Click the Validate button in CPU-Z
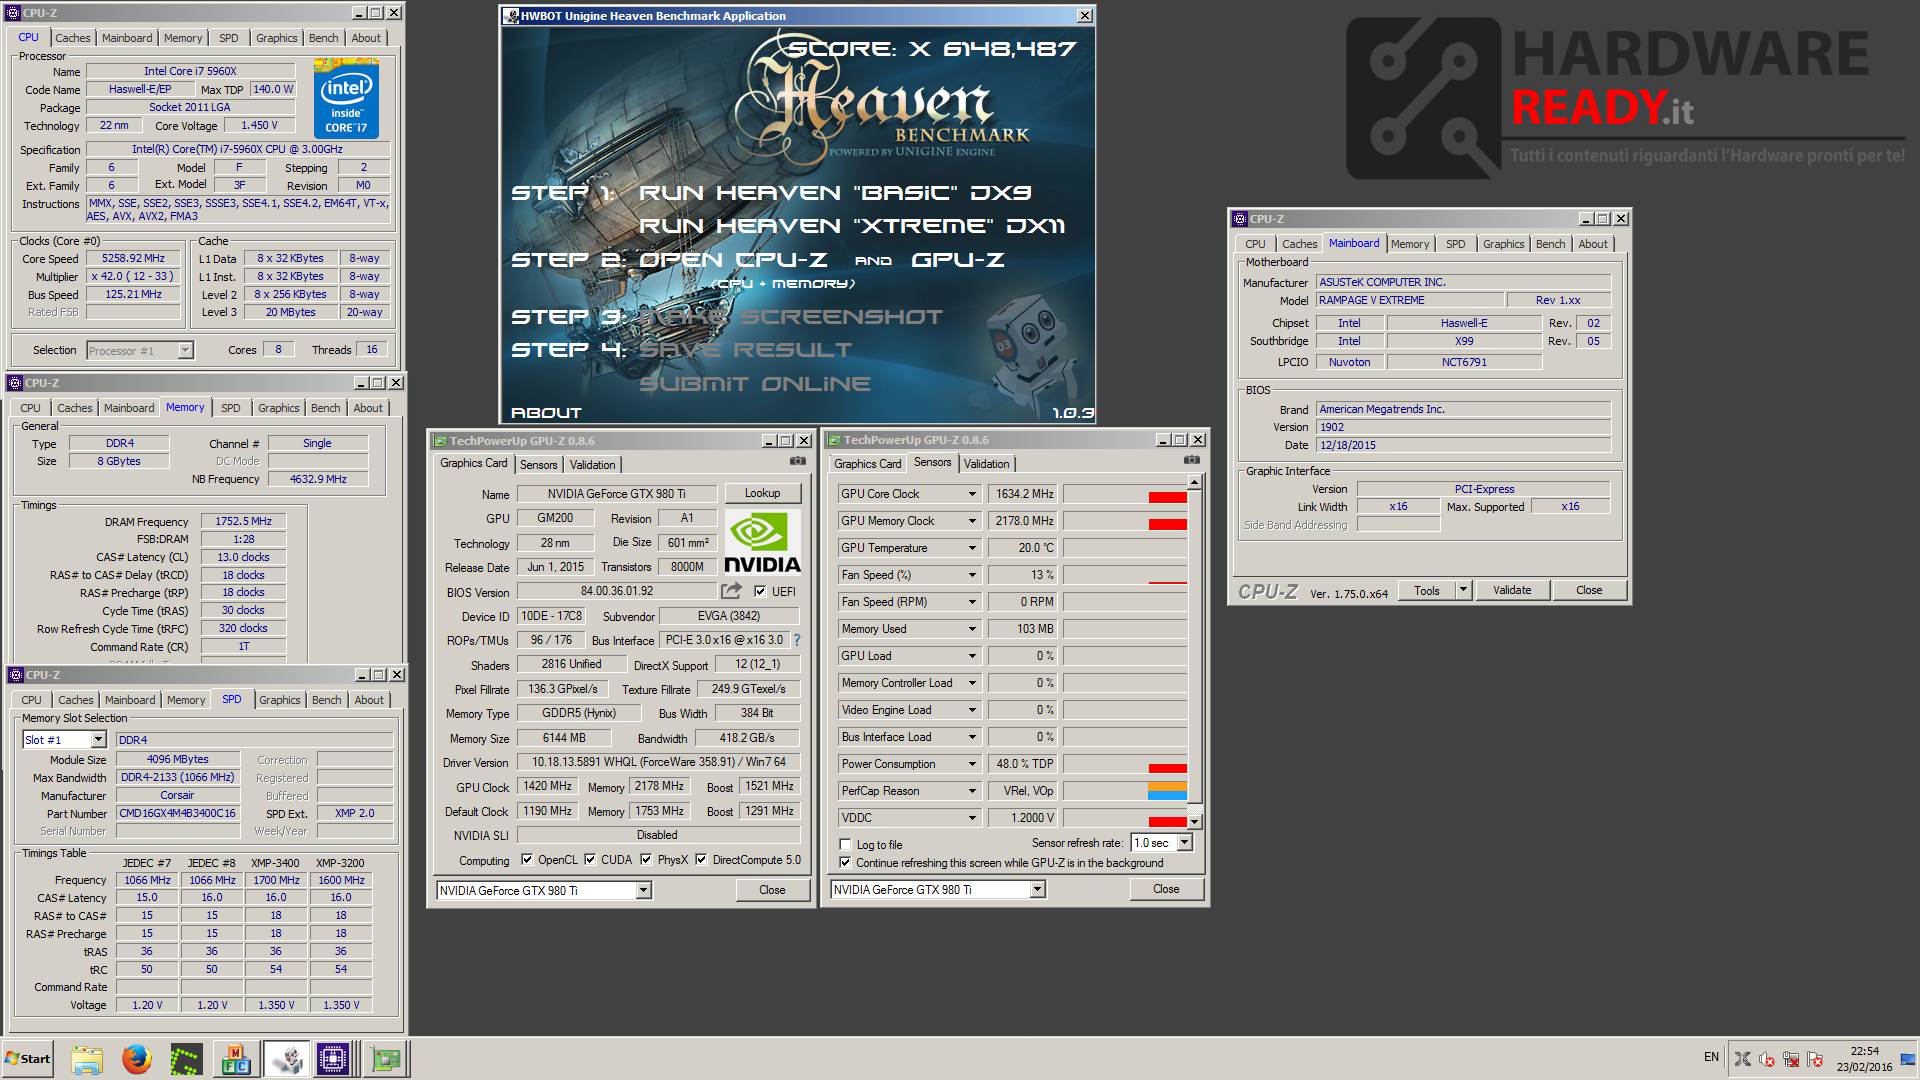Image resolution: width=1920 pixels, height=1080 pixels. click(x=1512, y=590)
